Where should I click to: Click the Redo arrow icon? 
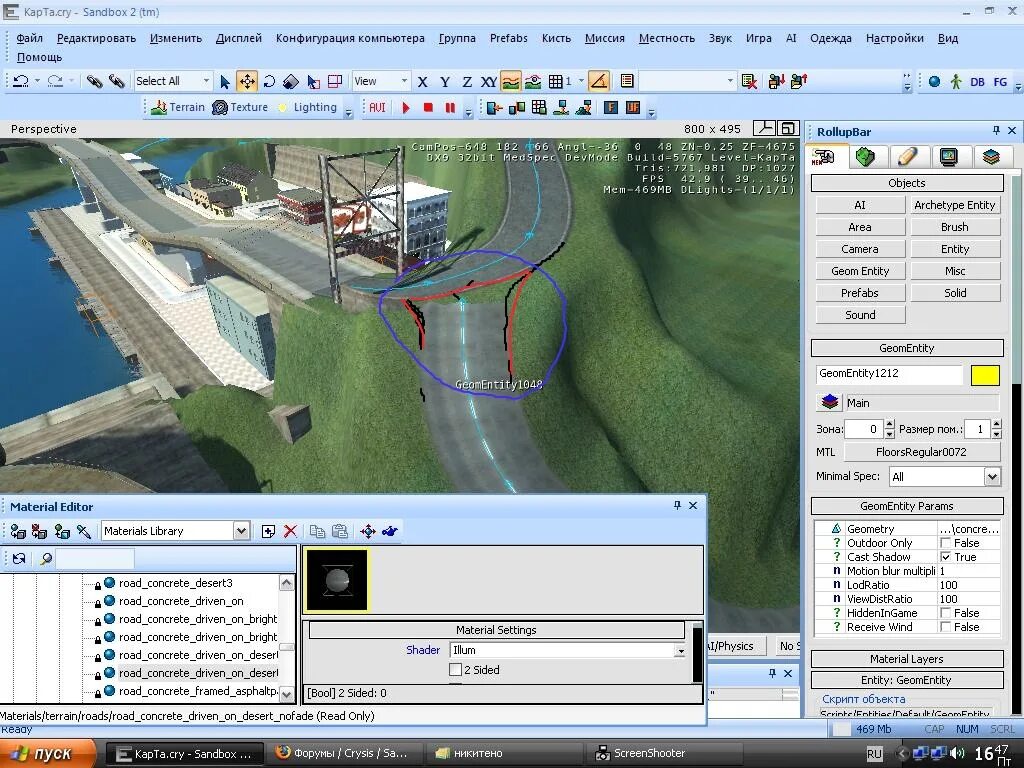(55, 81)
